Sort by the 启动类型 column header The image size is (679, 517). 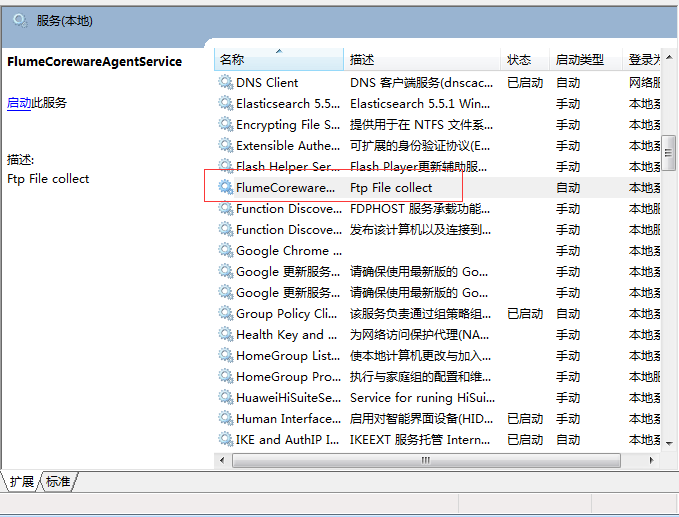586,59
